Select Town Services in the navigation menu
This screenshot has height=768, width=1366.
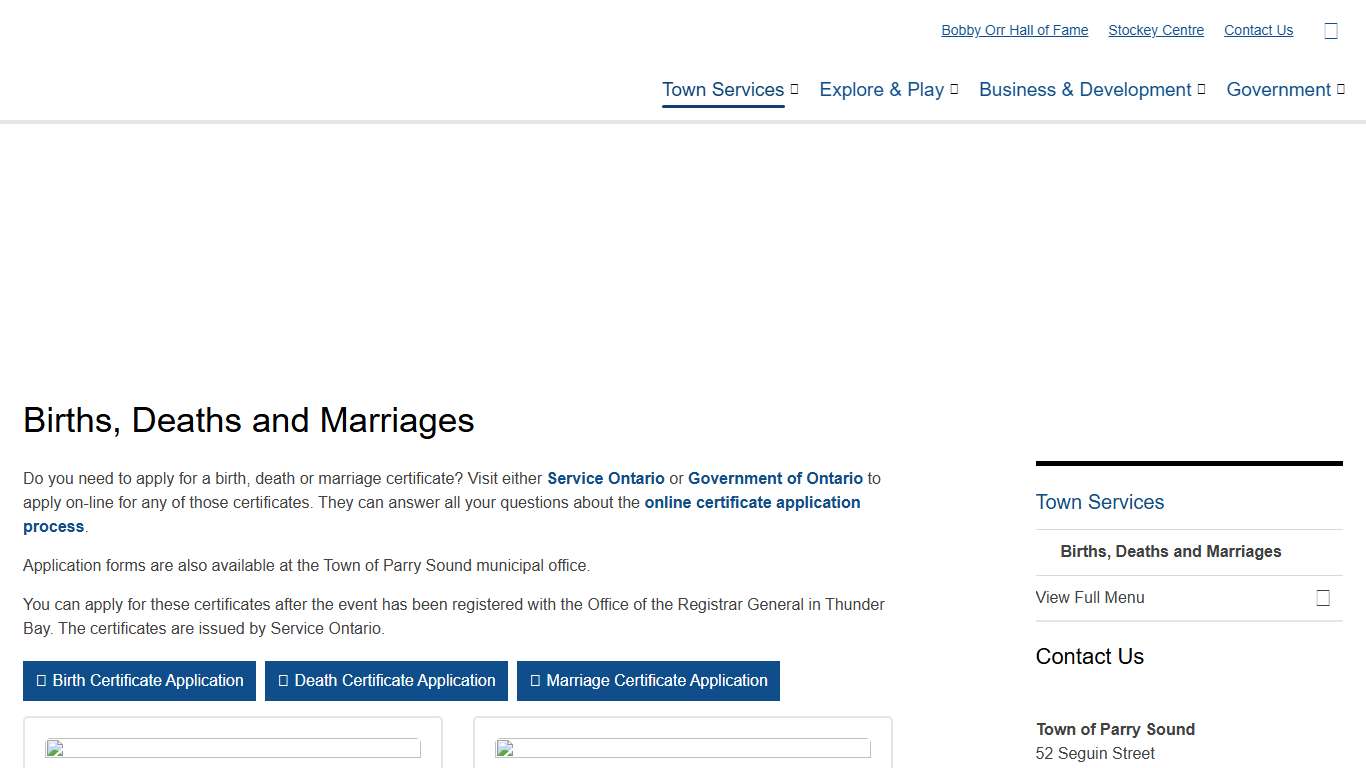(722, 89)
